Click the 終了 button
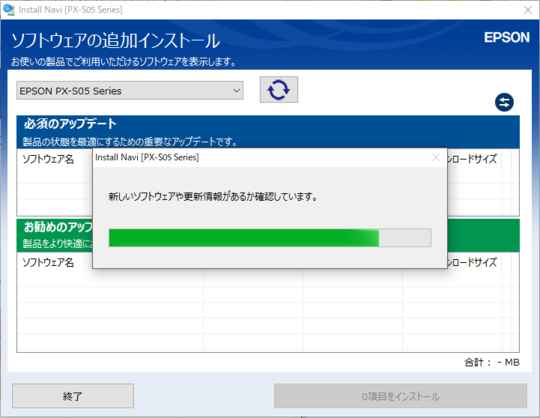 [73, 396]
